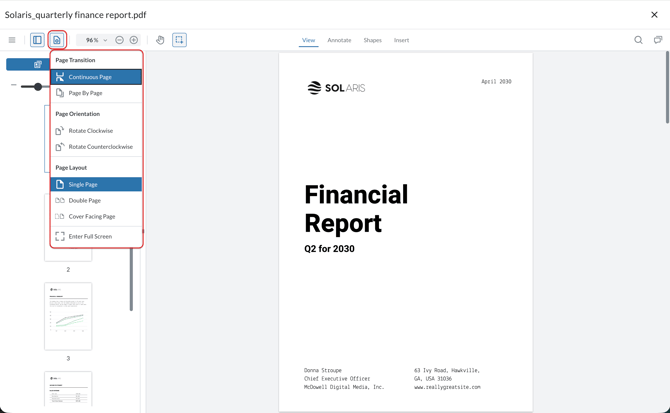Toggle the left sidebar panel
Viewport: 670px width, 413px height.
coord(37,40)
